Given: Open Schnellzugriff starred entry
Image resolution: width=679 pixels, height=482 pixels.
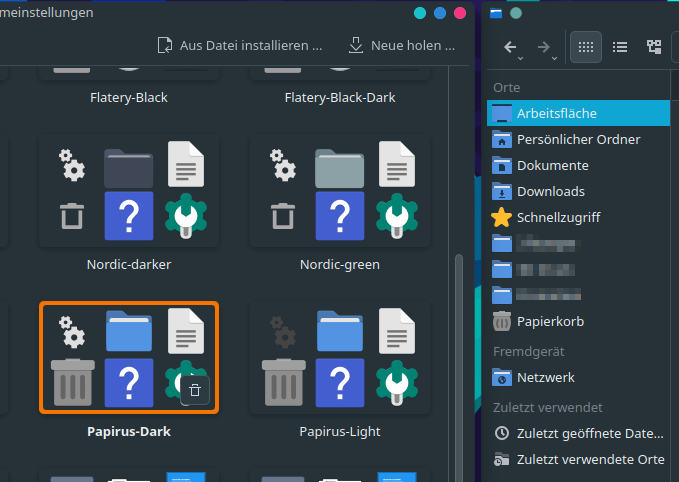Looking at the screenshot, I should point(579,217).
